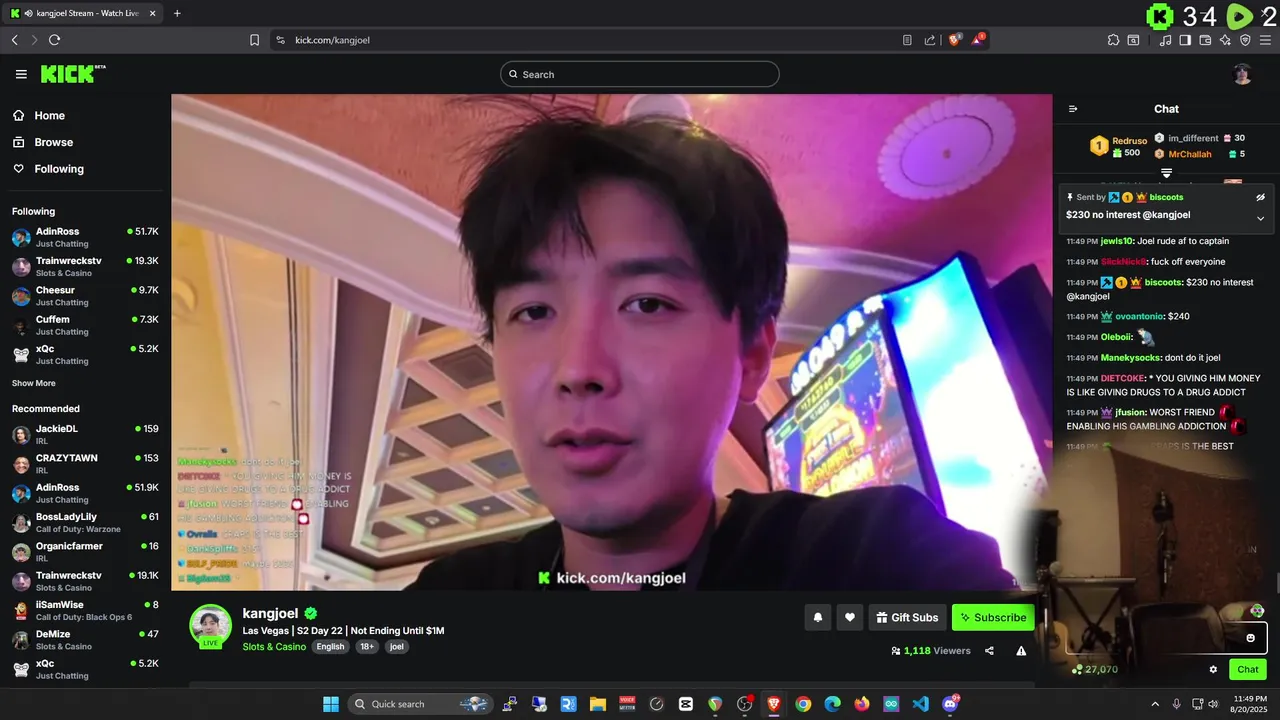This screenshot has width=1280, height=720.
Task: Show hidden system tray icons
Action: coord(1155,704)
